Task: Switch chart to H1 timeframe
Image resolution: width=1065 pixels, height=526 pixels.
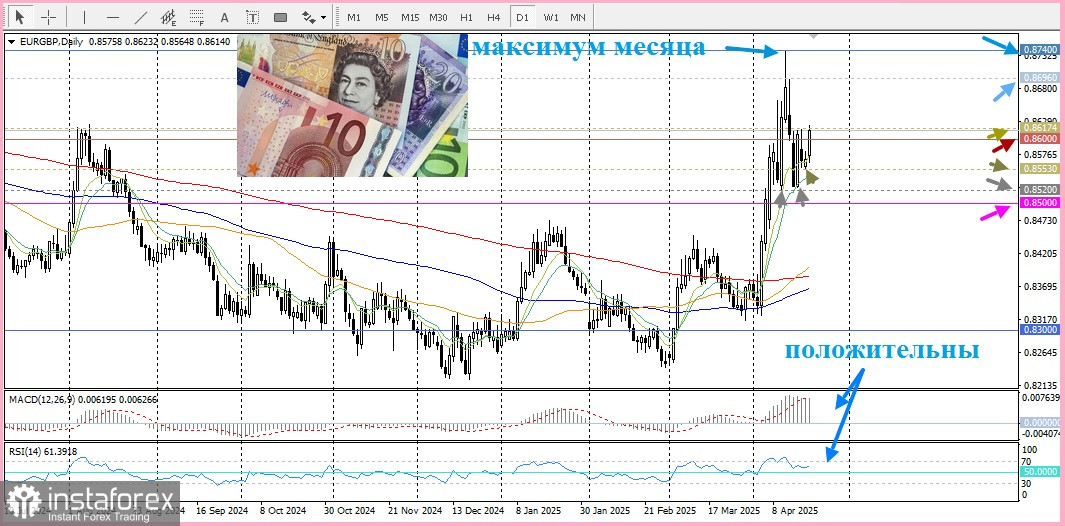Action: click(x=466, y=17)
